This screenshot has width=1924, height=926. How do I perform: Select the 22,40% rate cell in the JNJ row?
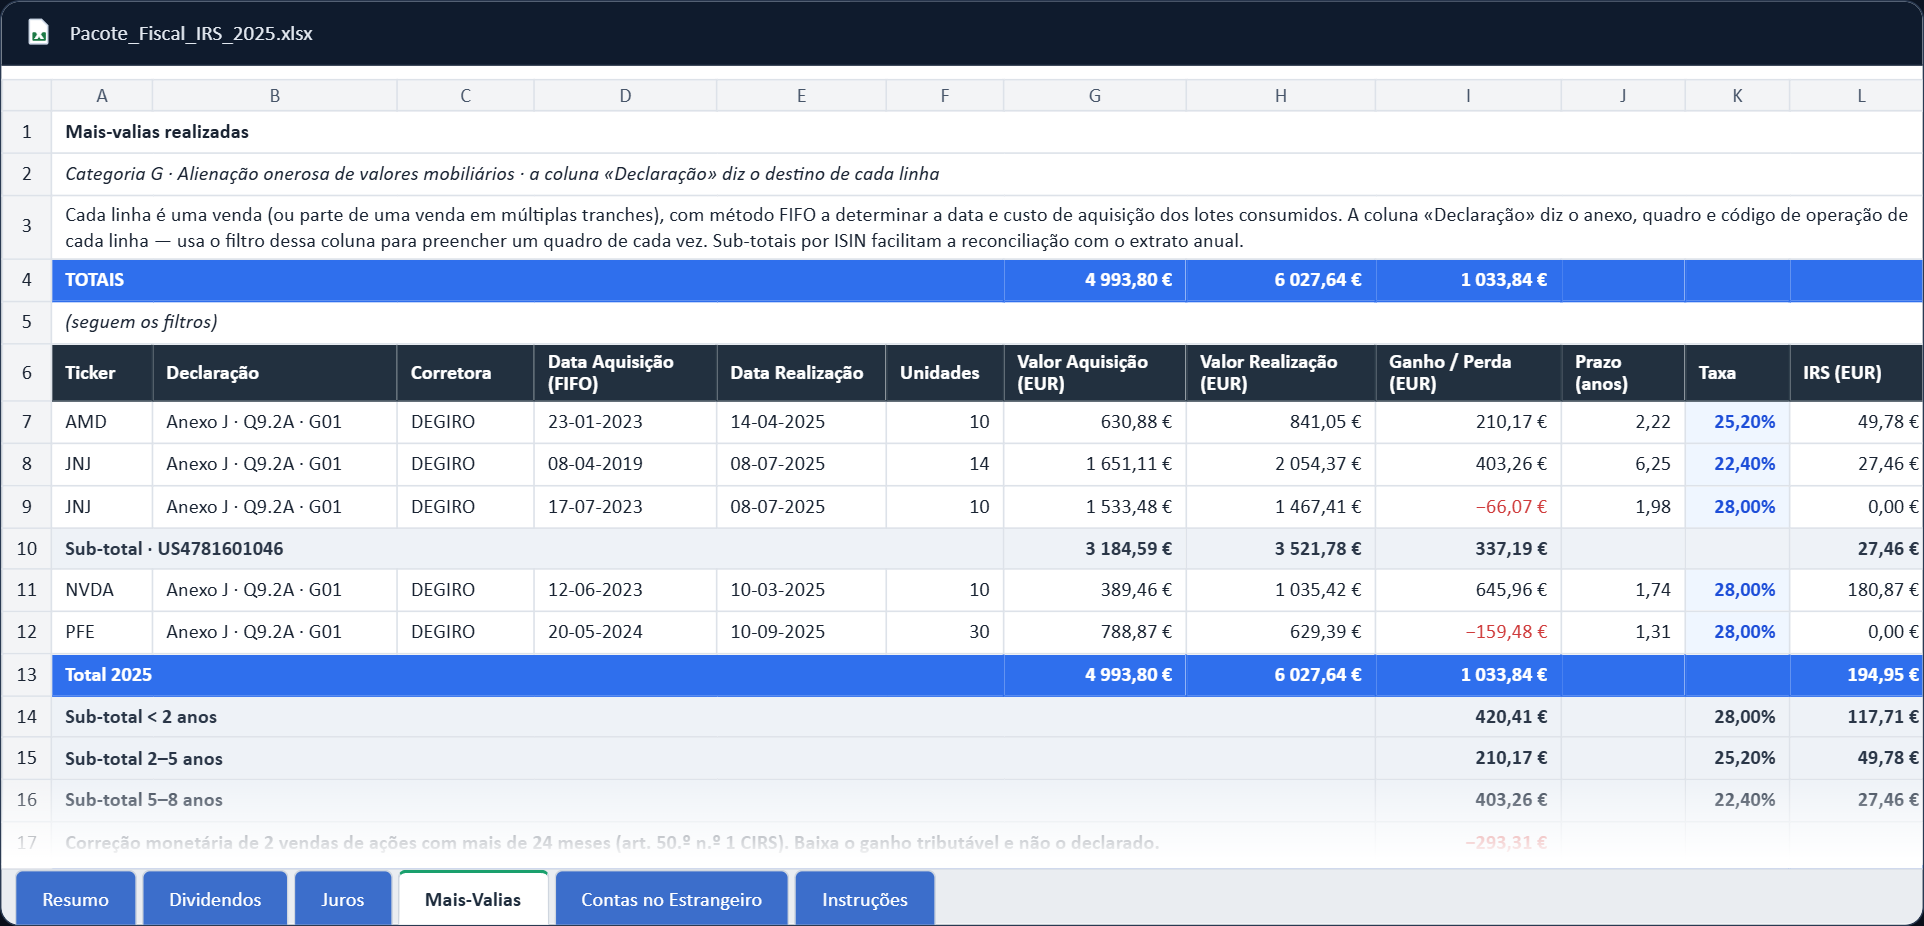click(x=1737, y=464)
